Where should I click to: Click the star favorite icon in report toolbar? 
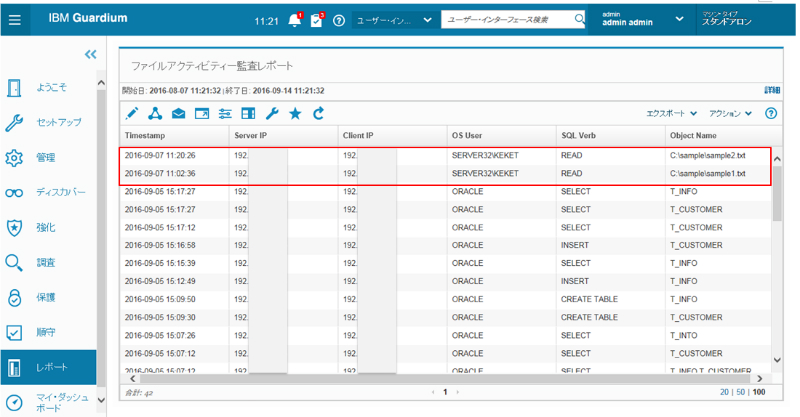pos(295,114)
